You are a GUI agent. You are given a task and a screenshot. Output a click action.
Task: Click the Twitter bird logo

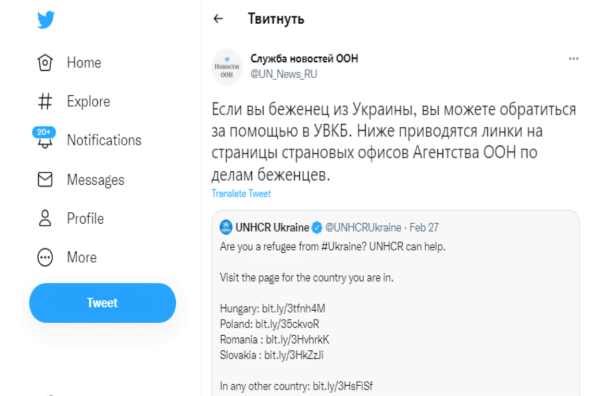click(x=46, y=20)
